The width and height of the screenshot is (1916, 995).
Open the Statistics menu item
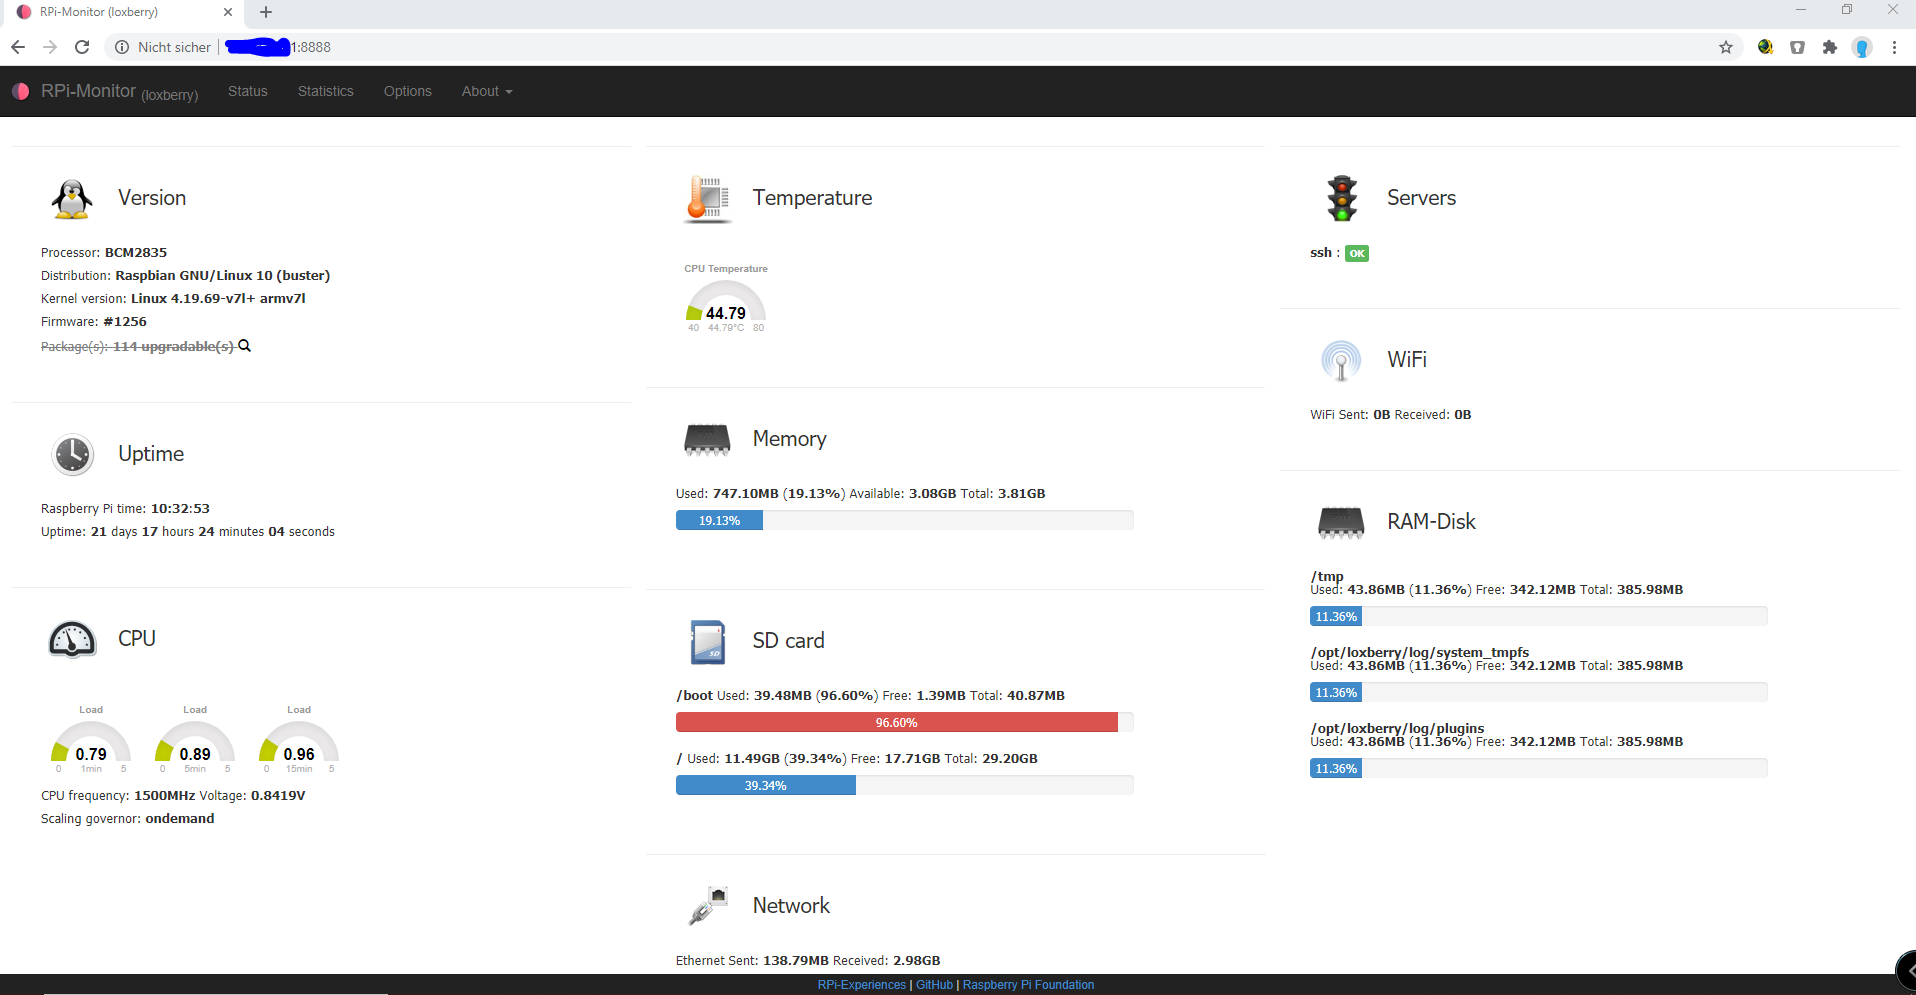pyautogui.click(x=326, y=91)
